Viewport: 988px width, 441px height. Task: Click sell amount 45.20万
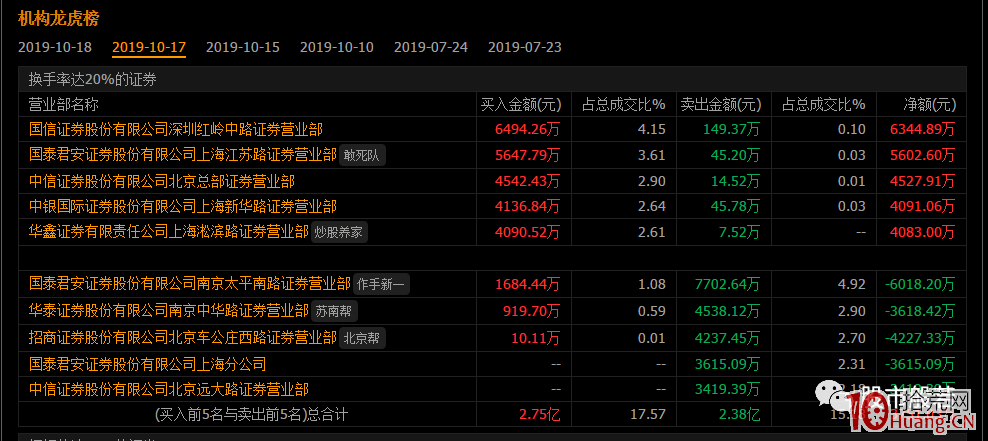(735, 155)
